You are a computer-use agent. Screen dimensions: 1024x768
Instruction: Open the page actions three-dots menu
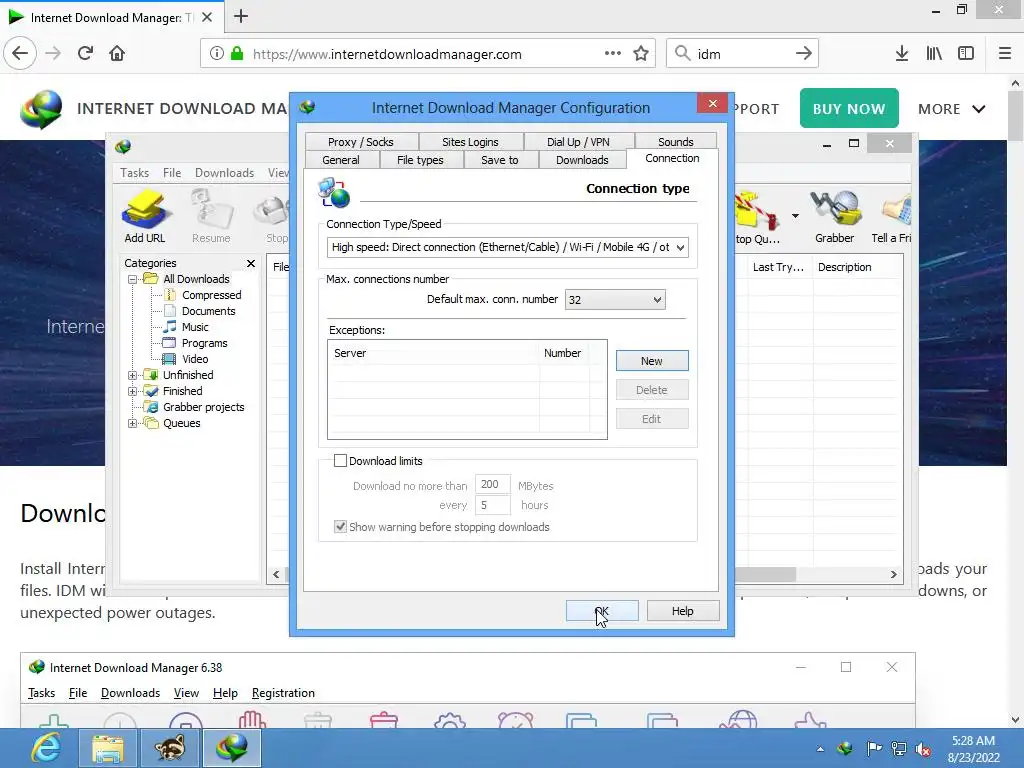pyautogui.click(x=613, y=53)
